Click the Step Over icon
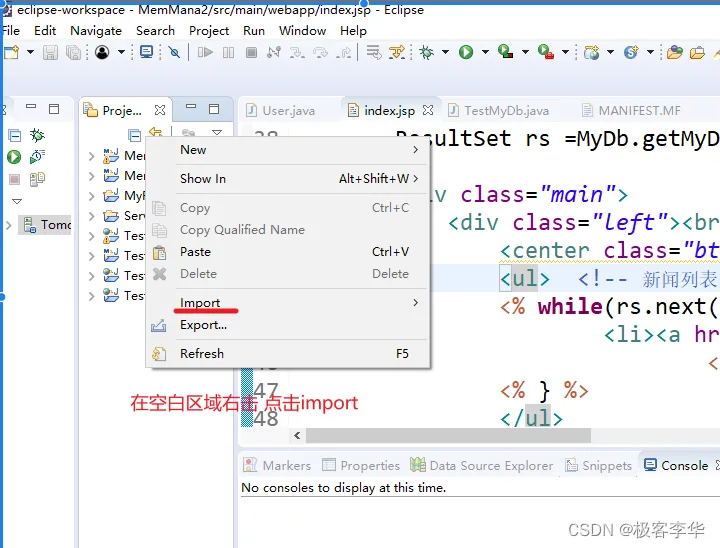 coord(320,52)
